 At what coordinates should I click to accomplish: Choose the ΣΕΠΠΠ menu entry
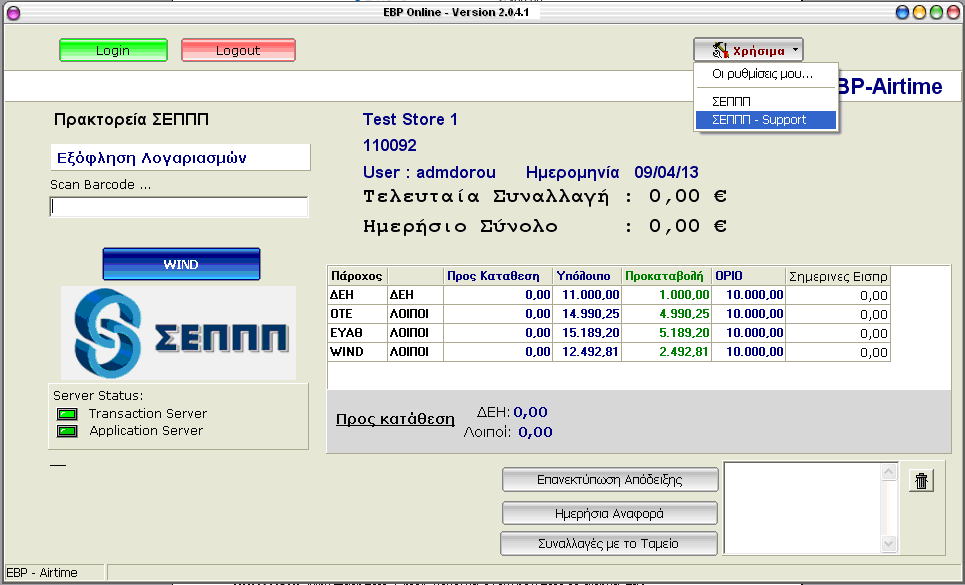(x=731, y=101)
